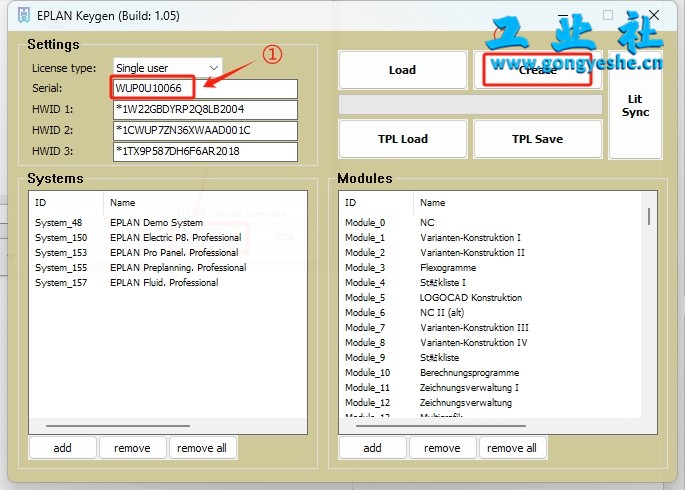Select Module_3 Flexogramme row
Viewport: 685px width, 490px height.
click(490, 268)
